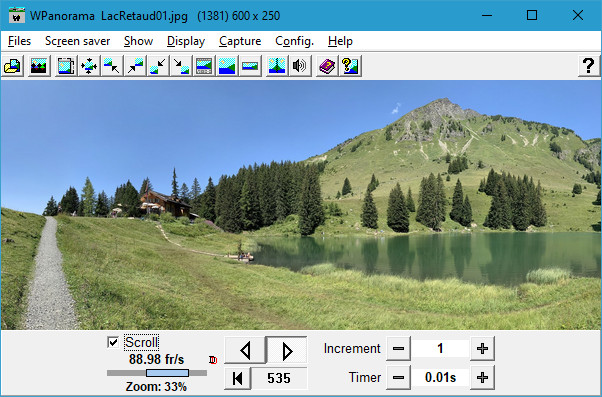This screenshot has width=602, height=397.
Task: Click the Timer value field showing 0.01s
Action: pyautogui.click(x=440, y=377)
